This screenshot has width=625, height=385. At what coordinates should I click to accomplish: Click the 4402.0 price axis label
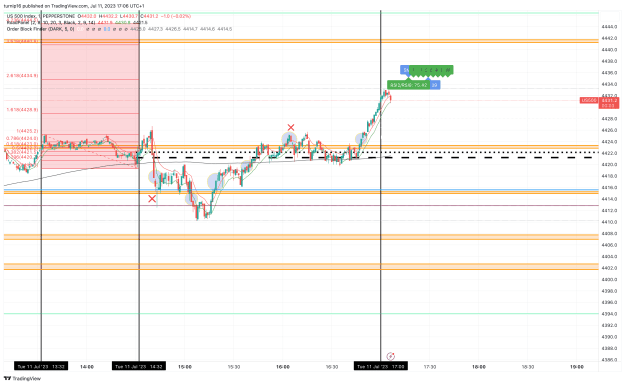pyautogui.click(x=609, y=268)
